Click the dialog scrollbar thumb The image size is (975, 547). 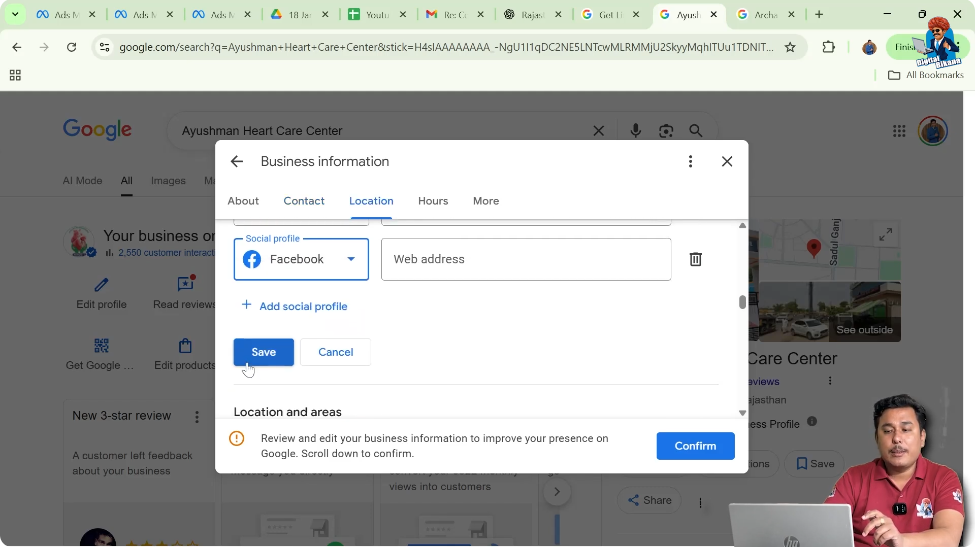[742, 302]
